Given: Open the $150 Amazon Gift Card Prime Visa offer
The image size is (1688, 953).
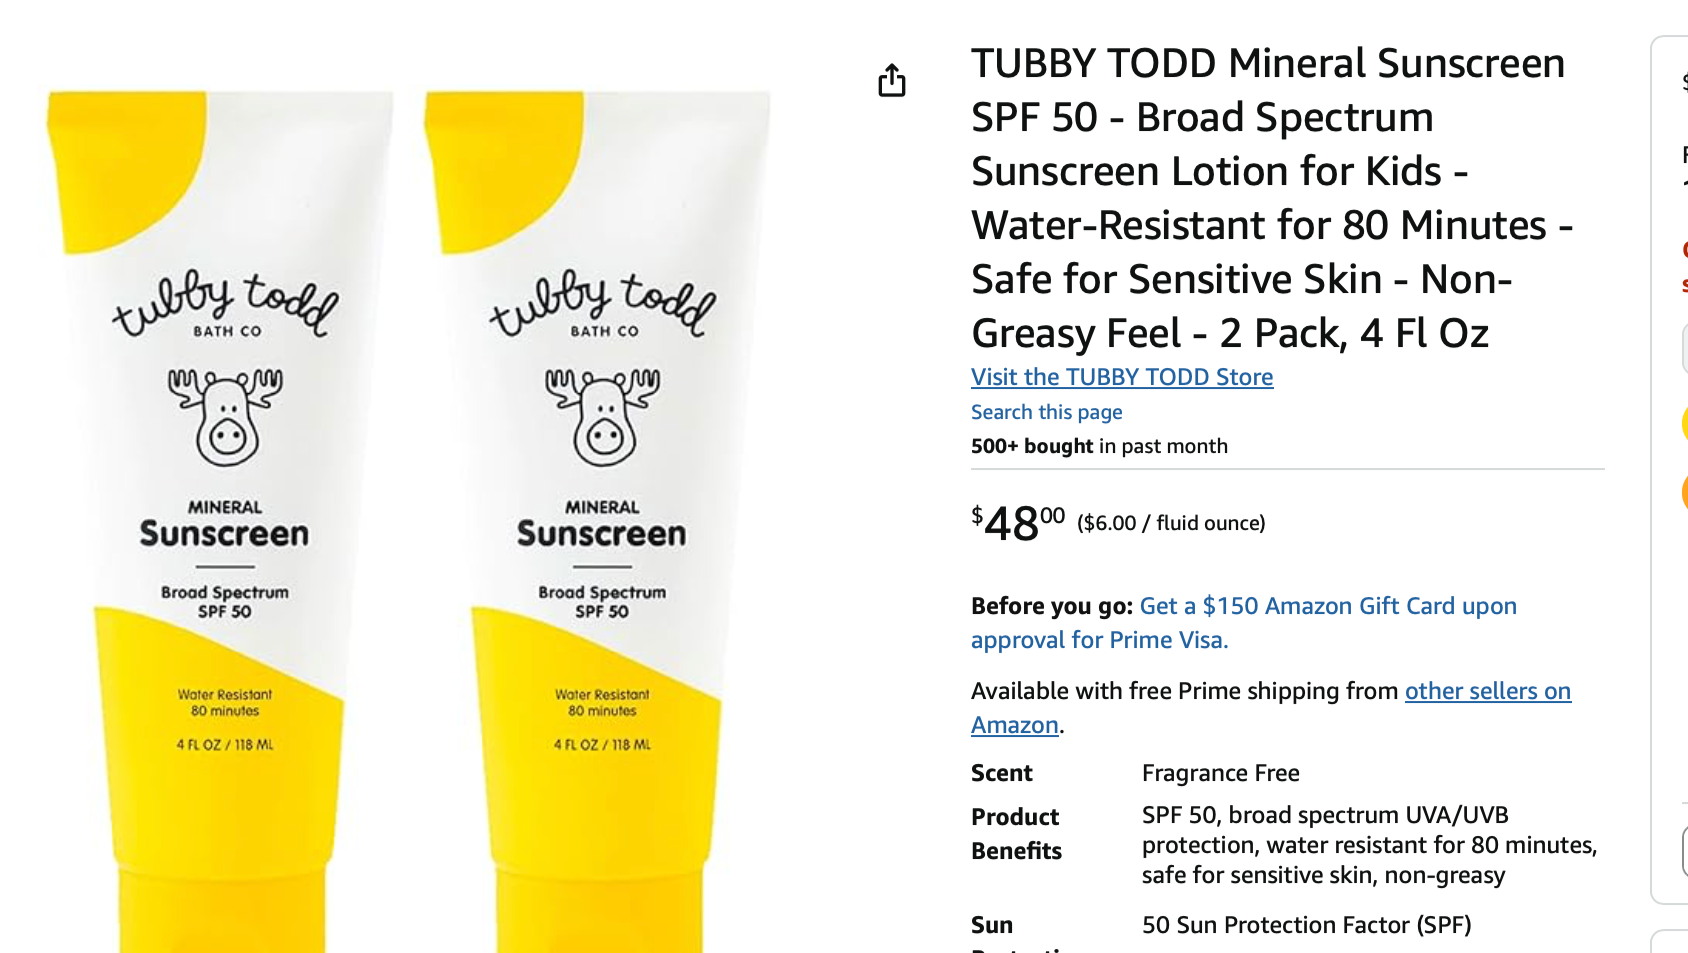Looking at the screenshot, I should tap(1244, 623).
